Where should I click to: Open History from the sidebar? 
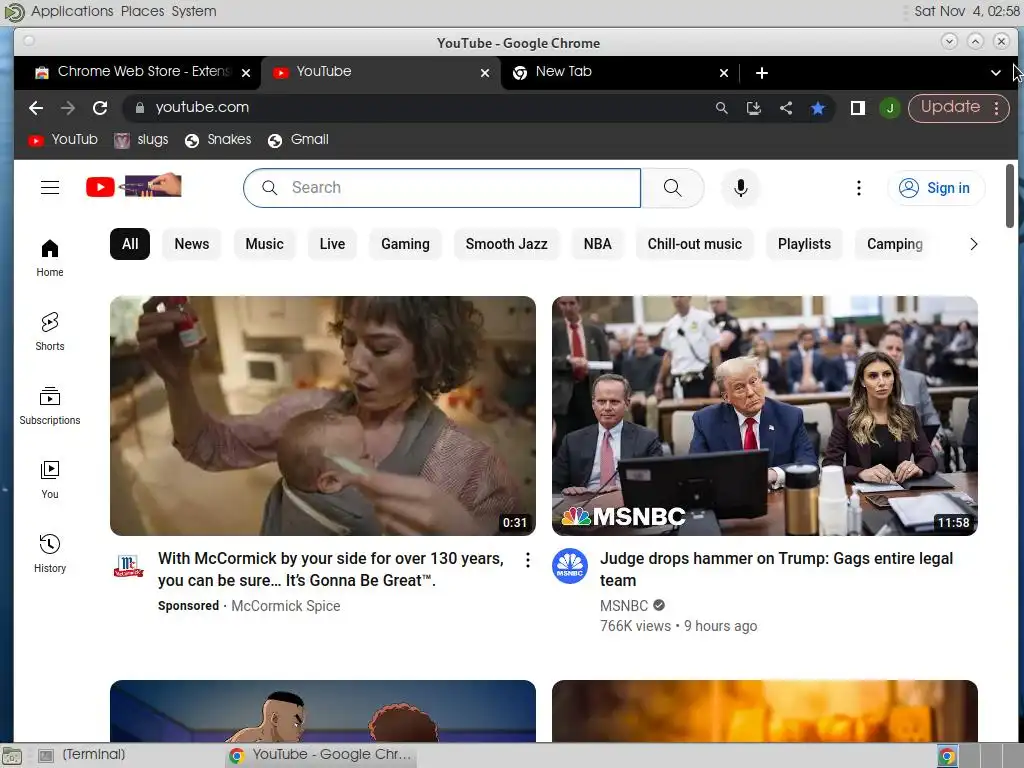pos(50,554)
